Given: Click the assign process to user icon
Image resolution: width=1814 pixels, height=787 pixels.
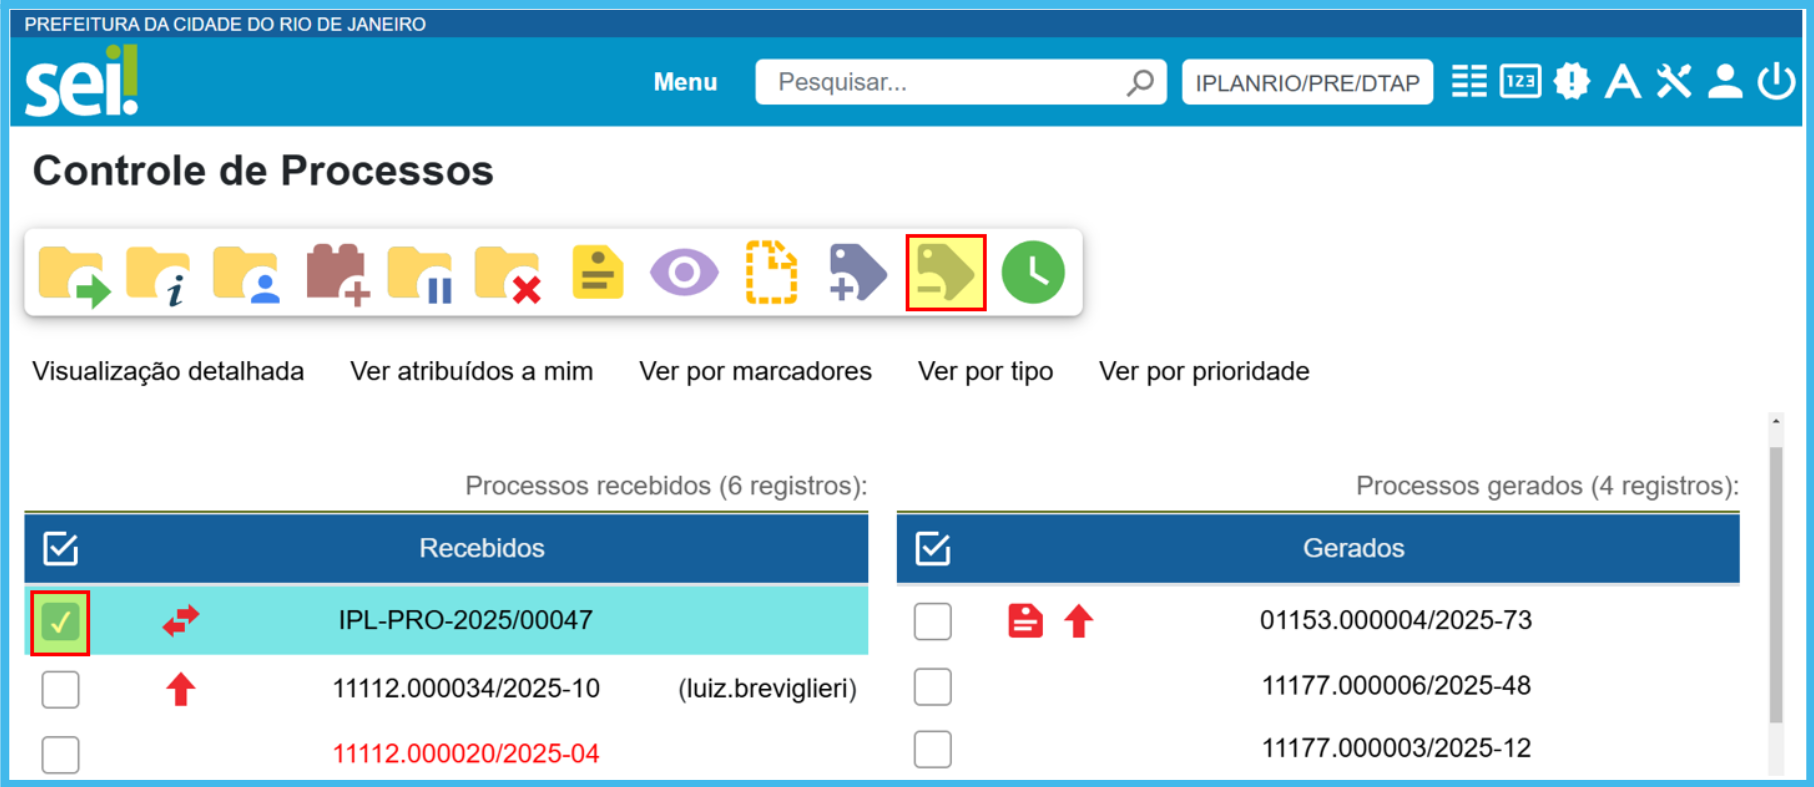Looking at the screenshot, I should click(x=246, y=274).
